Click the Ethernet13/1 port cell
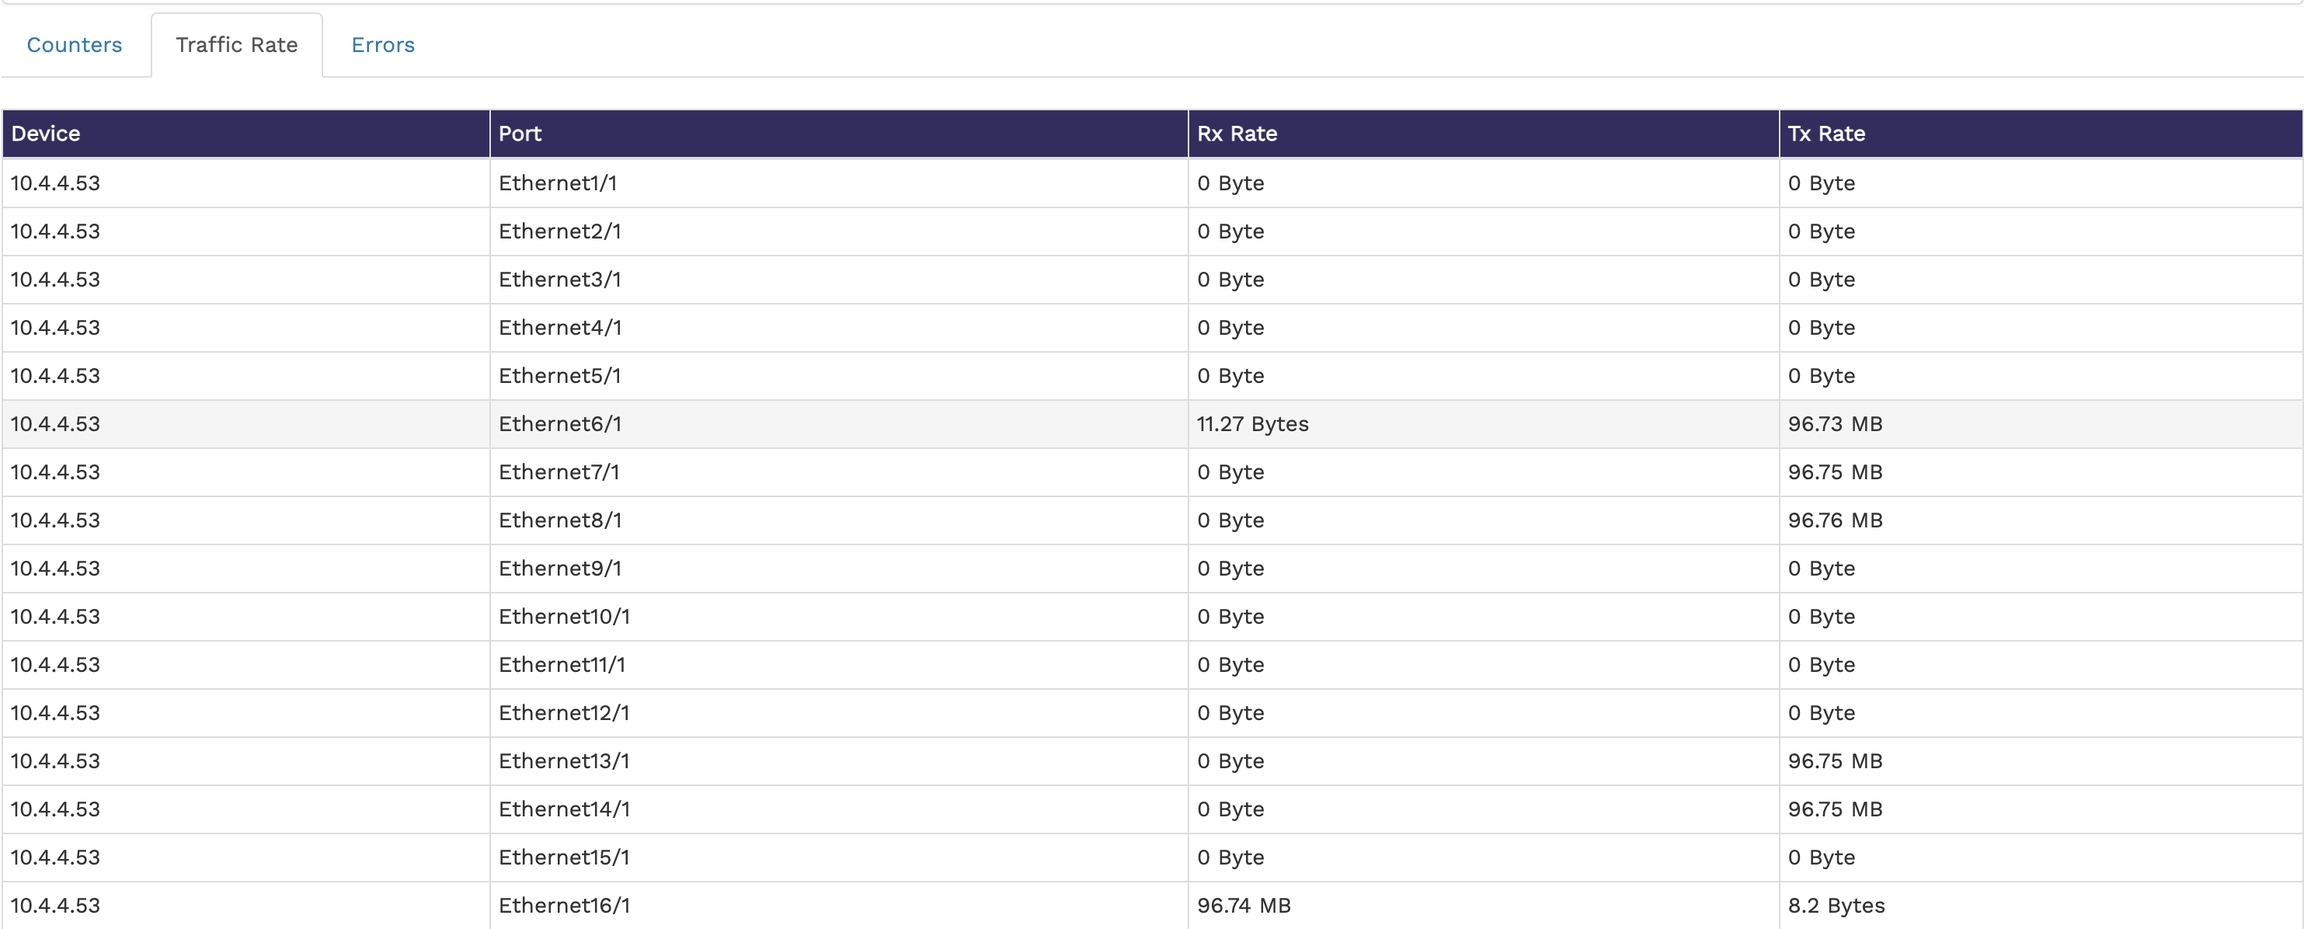Viewport: 2304px width, 929px height. pyautogui.click(x=564, y=761)
